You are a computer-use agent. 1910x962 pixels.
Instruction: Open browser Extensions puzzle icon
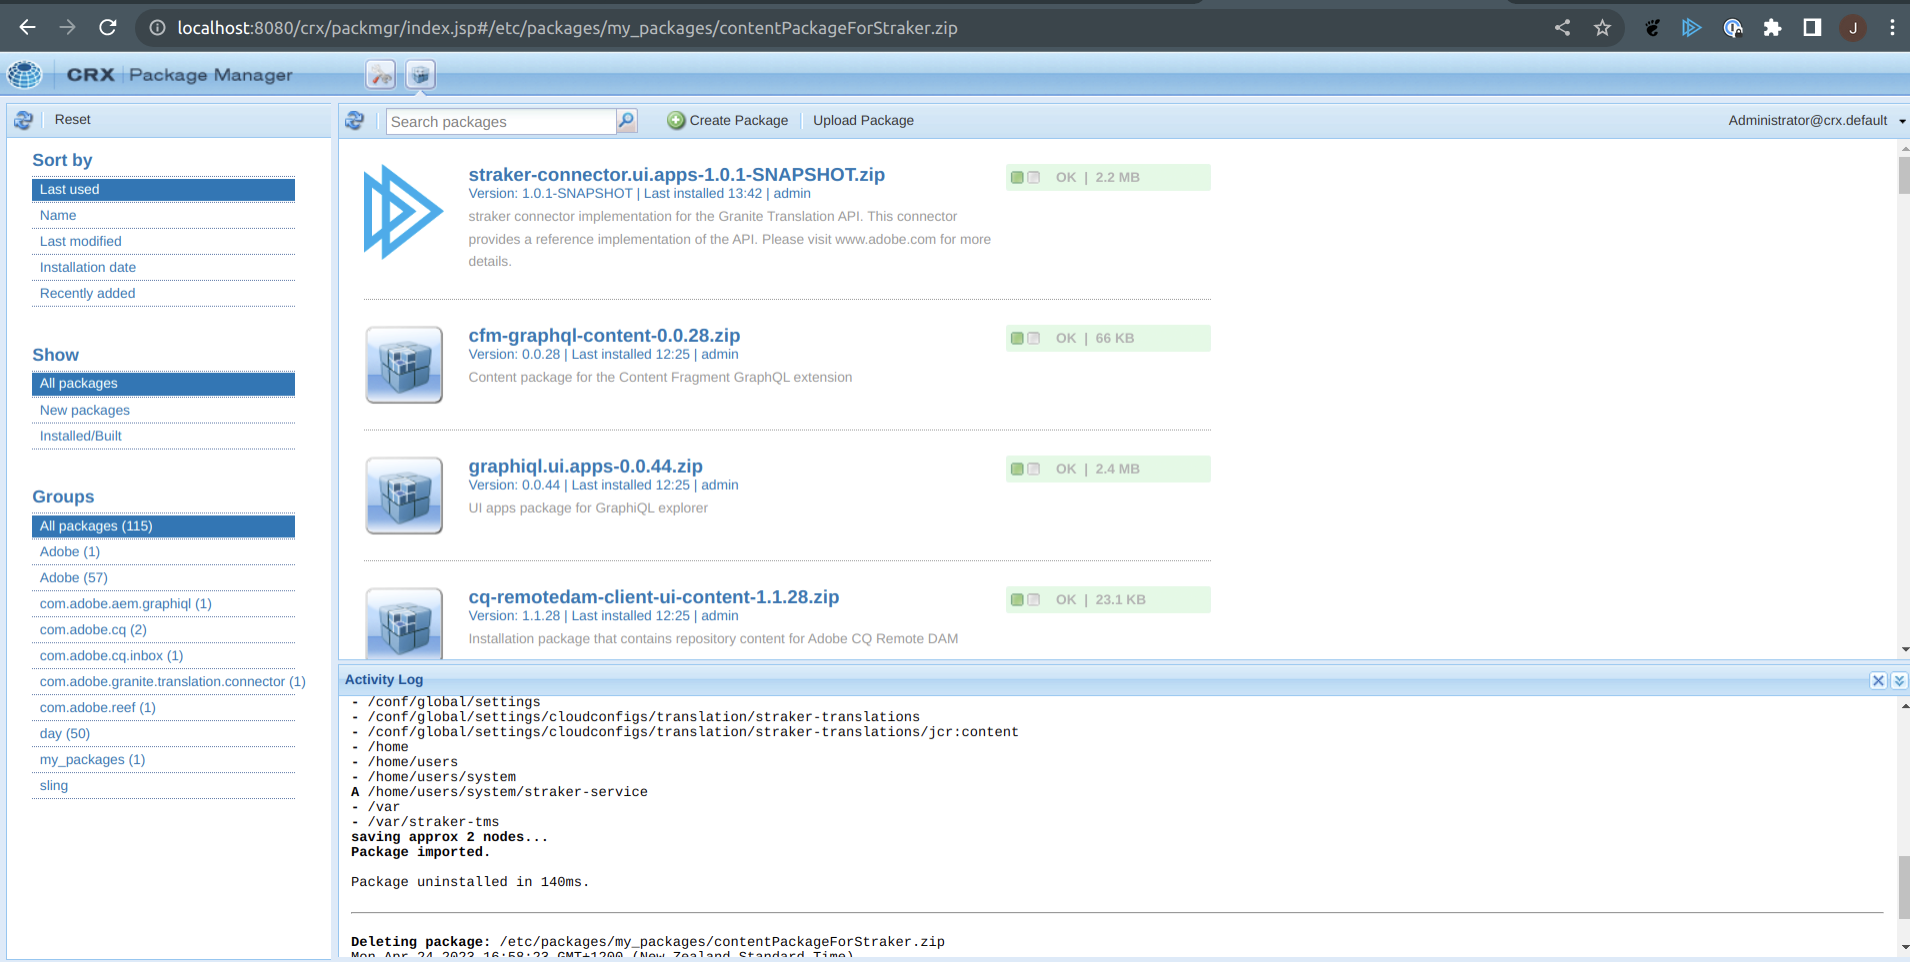1772,28
